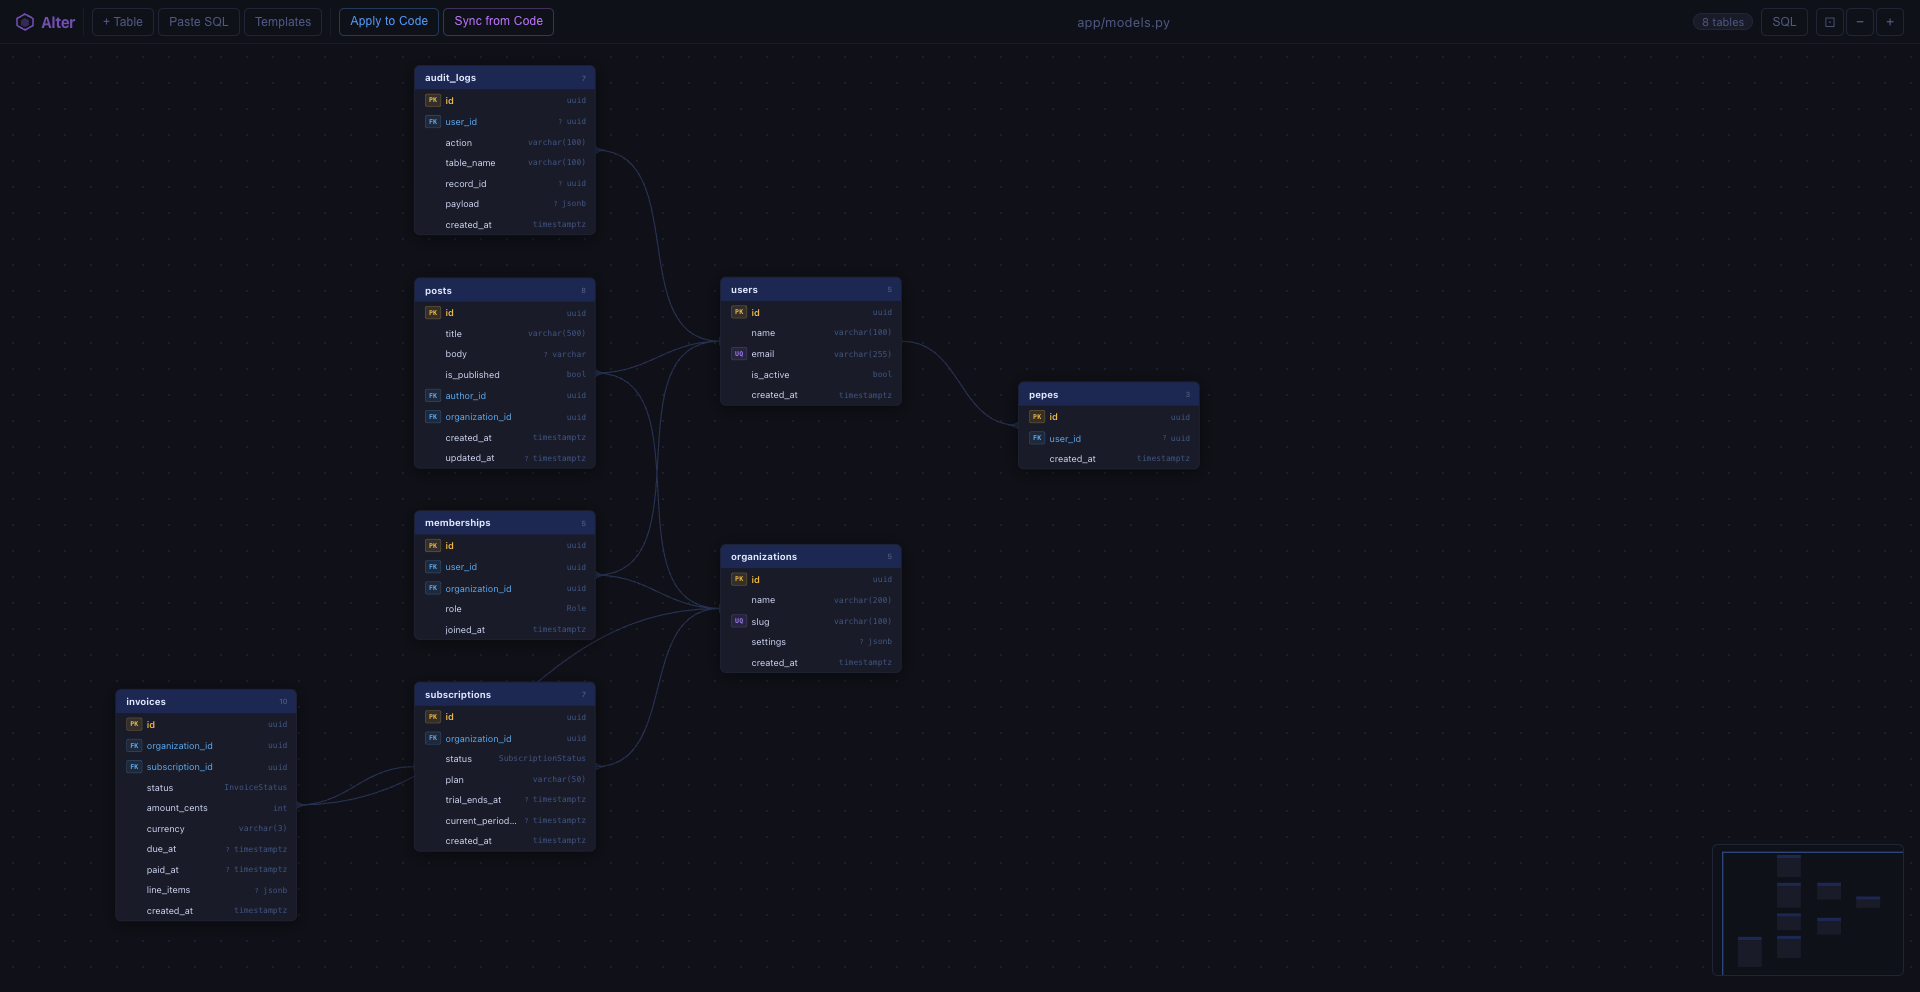Select subscription_id field in invoices
This screenshot has height=992, width=1920.
tap(206, 767)
